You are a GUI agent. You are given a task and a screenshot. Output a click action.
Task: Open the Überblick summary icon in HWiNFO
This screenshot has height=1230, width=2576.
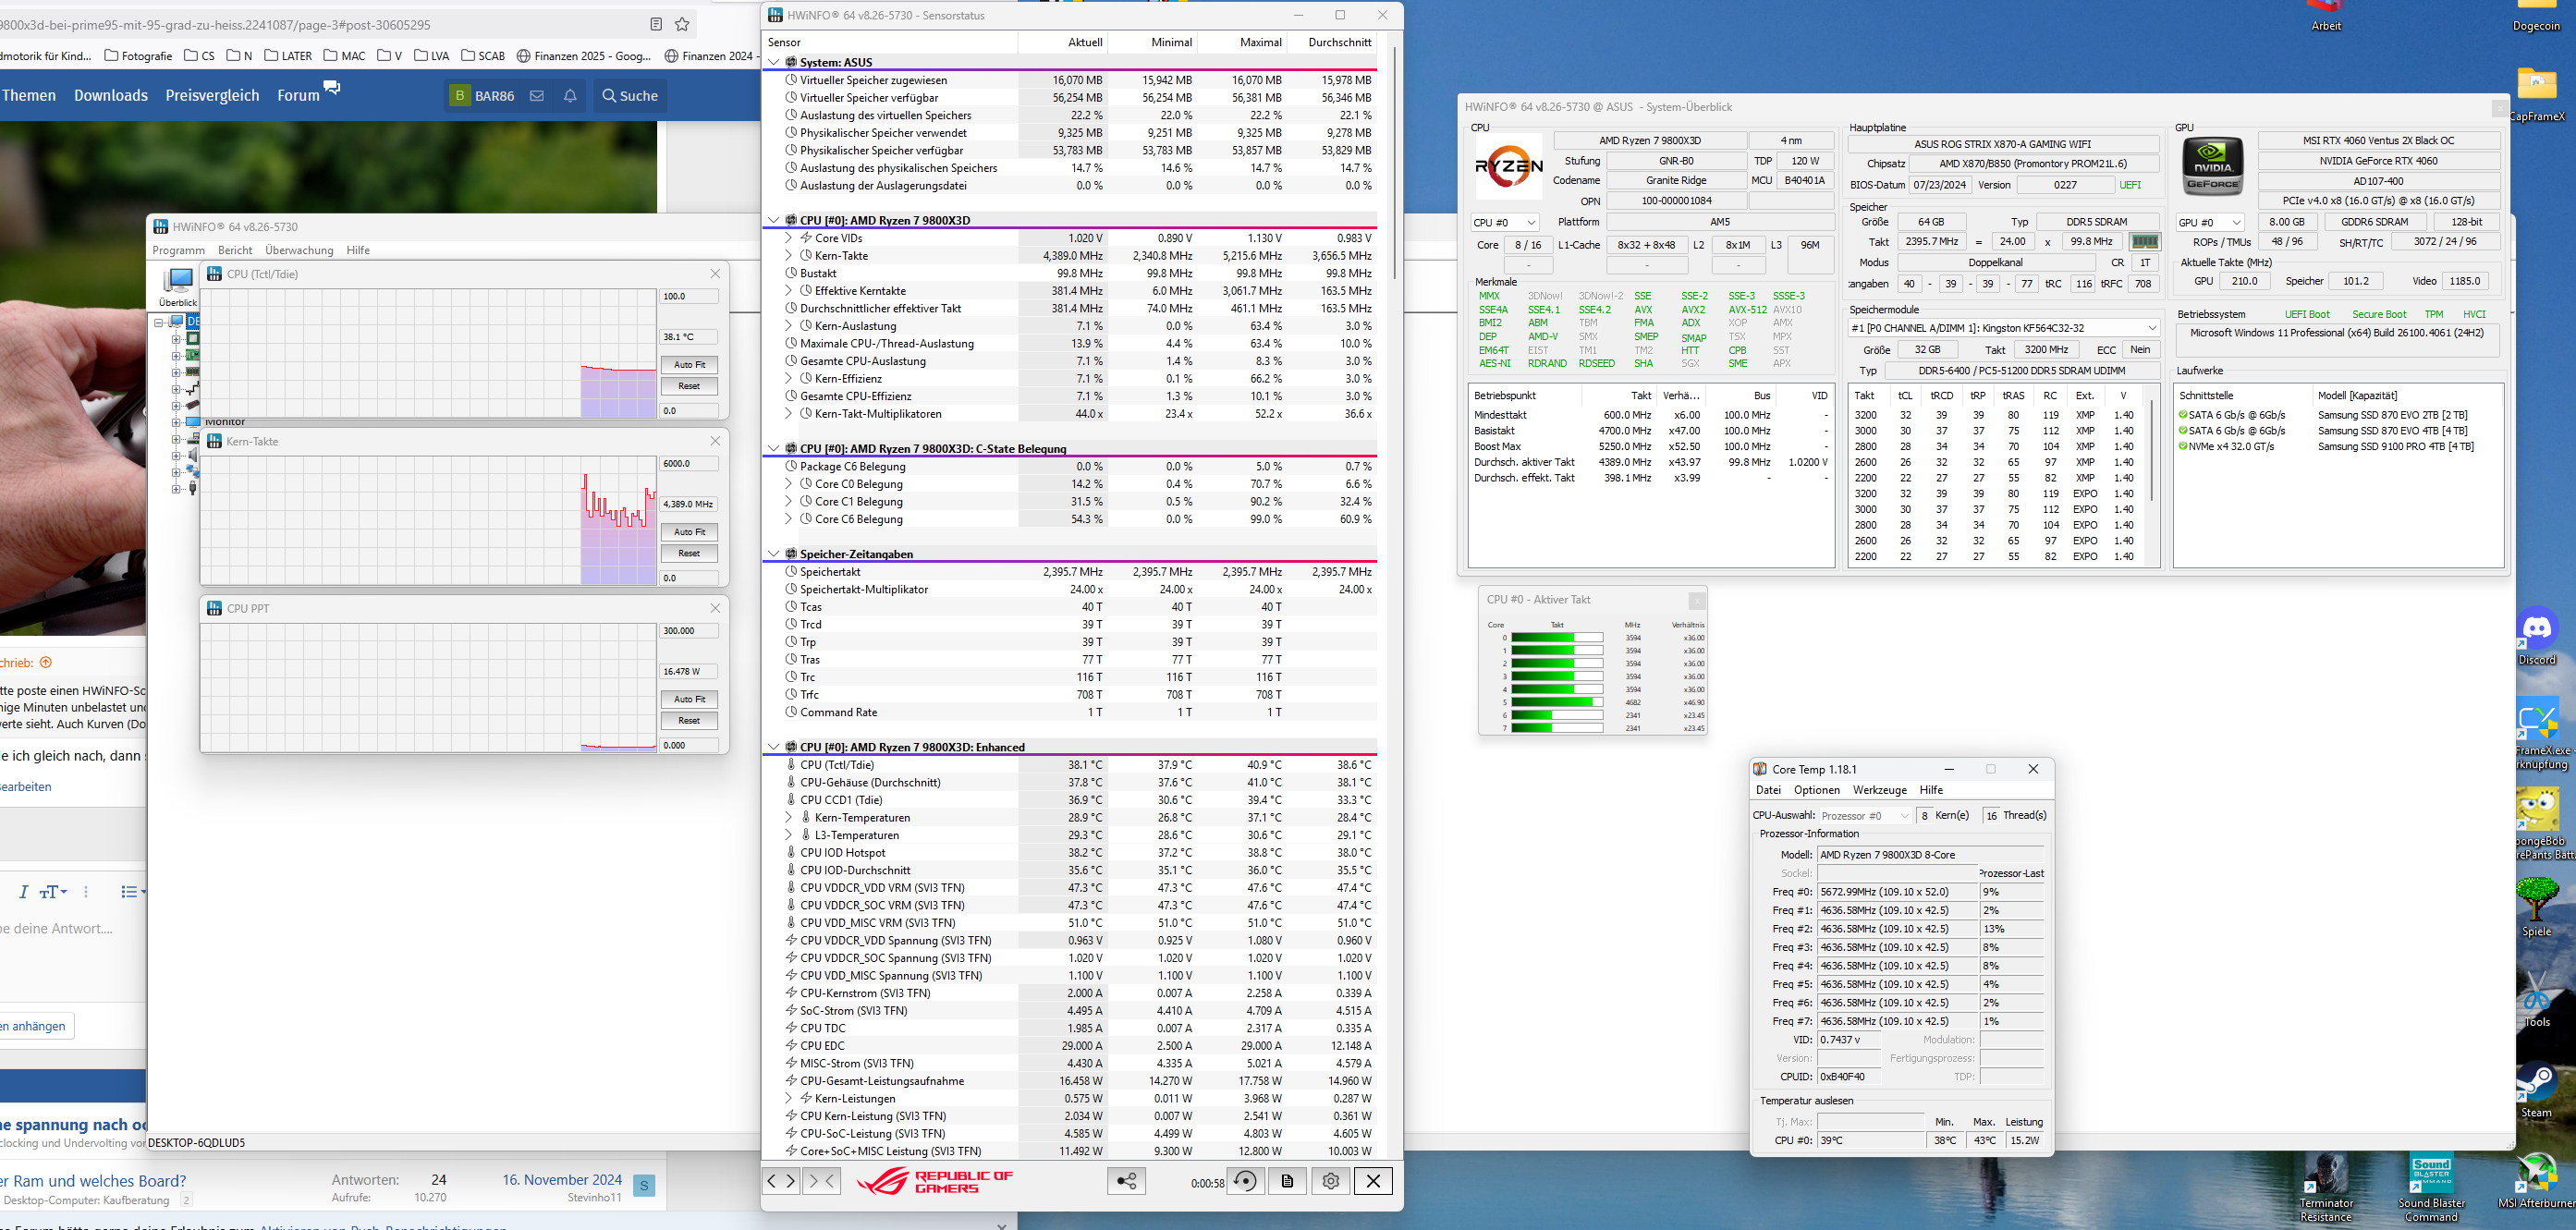[178, 285]
